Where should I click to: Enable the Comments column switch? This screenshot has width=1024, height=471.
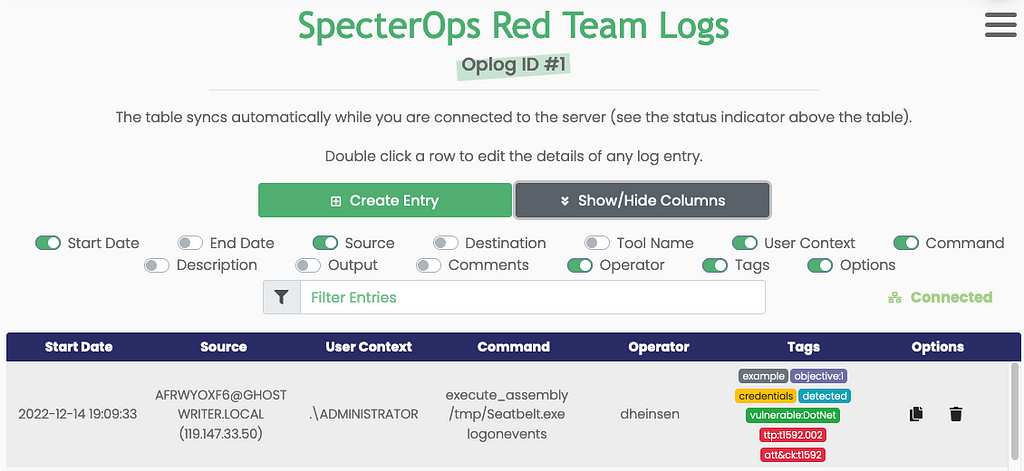tap(429, 265)
